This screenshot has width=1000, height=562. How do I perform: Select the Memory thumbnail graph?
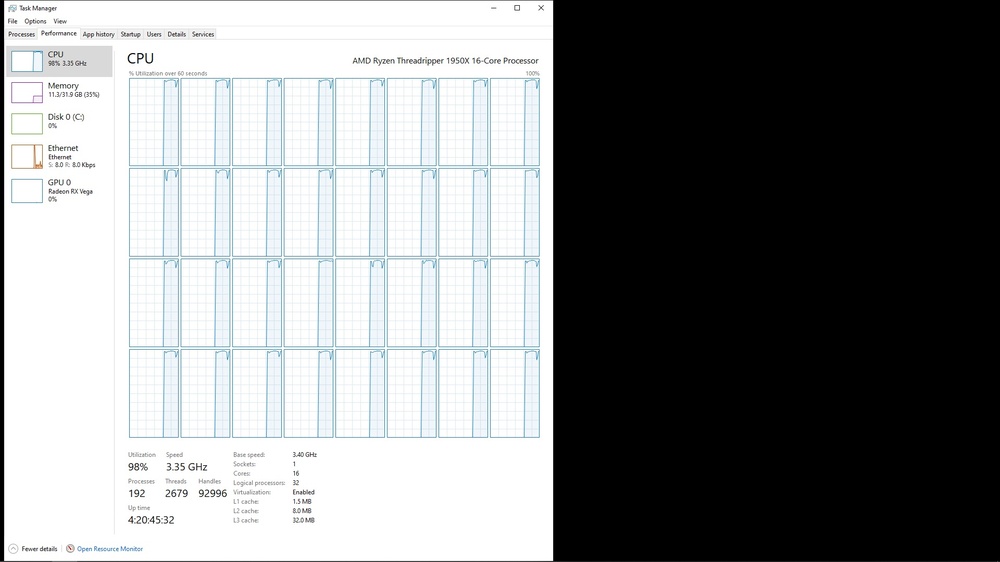click(27, 92)
